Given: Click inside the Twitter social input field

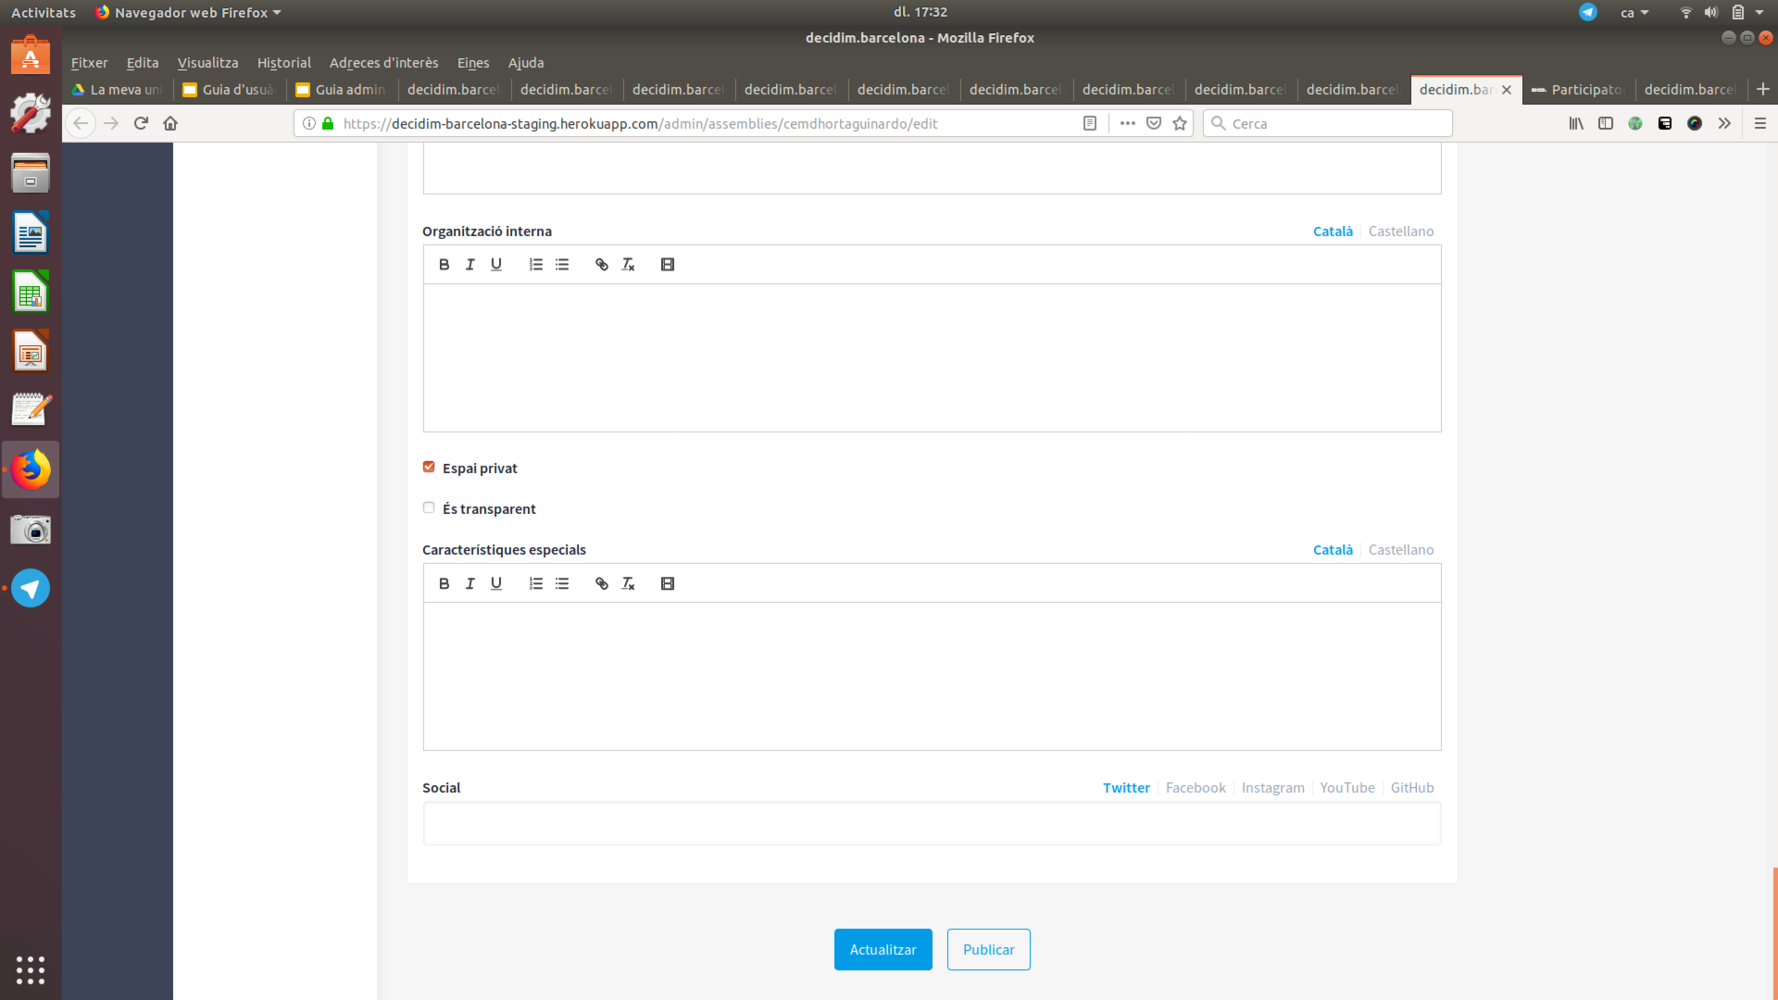Looking at the screenshot, I should (931, 822).
